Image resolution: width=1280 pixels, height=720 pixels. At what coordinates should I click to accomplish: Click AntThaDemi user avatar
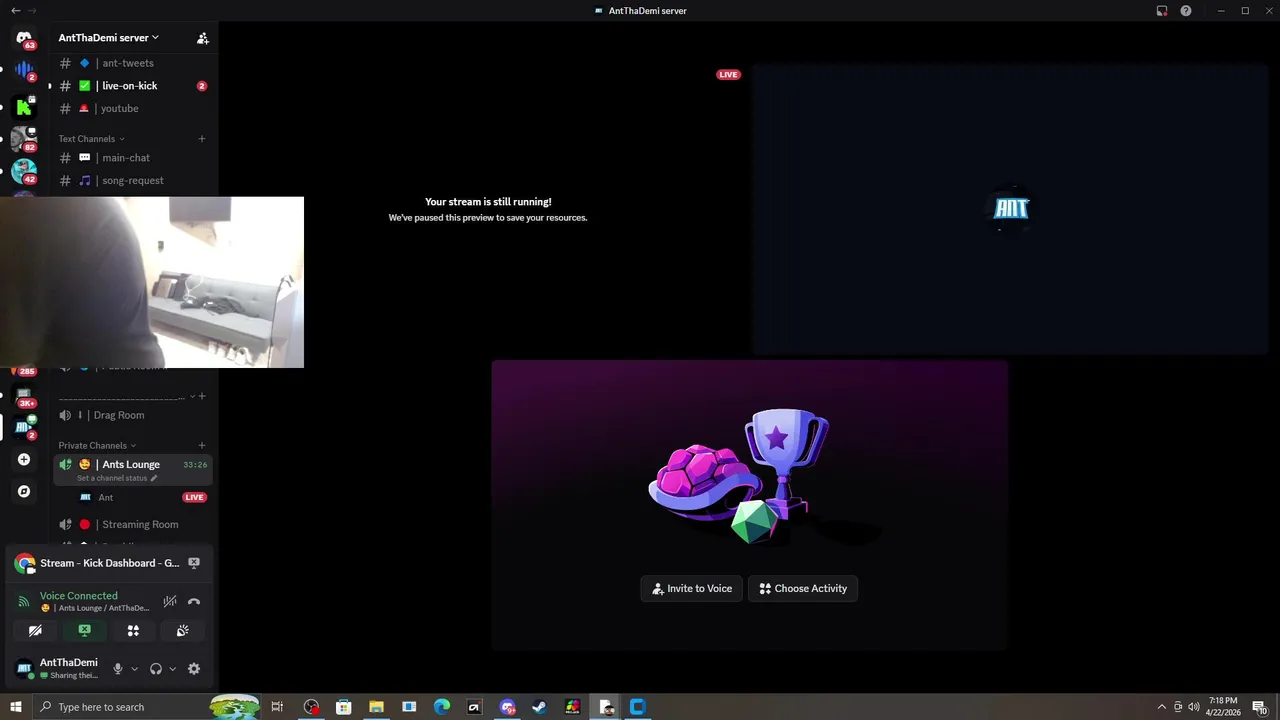pos(24,668)
